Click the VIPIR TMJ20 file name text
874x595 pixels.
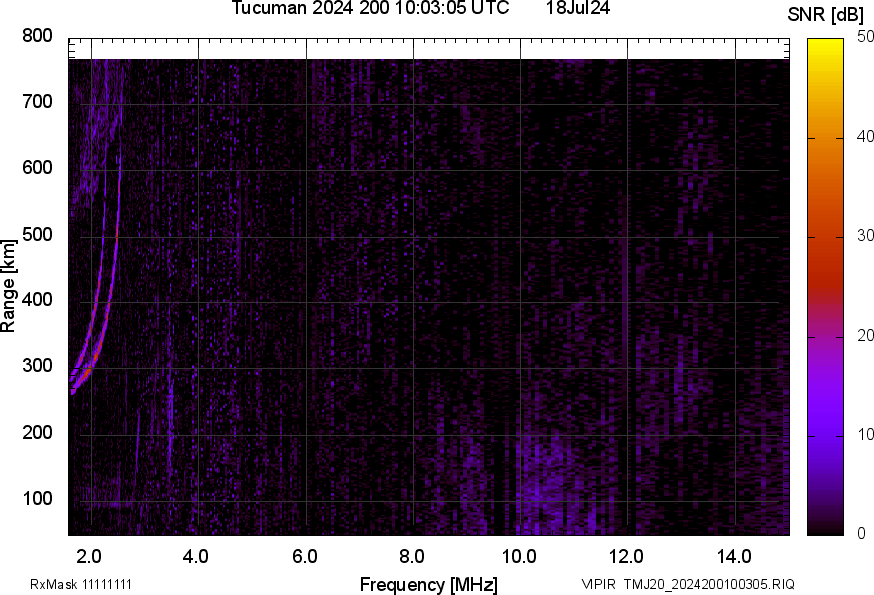point(688,584)
